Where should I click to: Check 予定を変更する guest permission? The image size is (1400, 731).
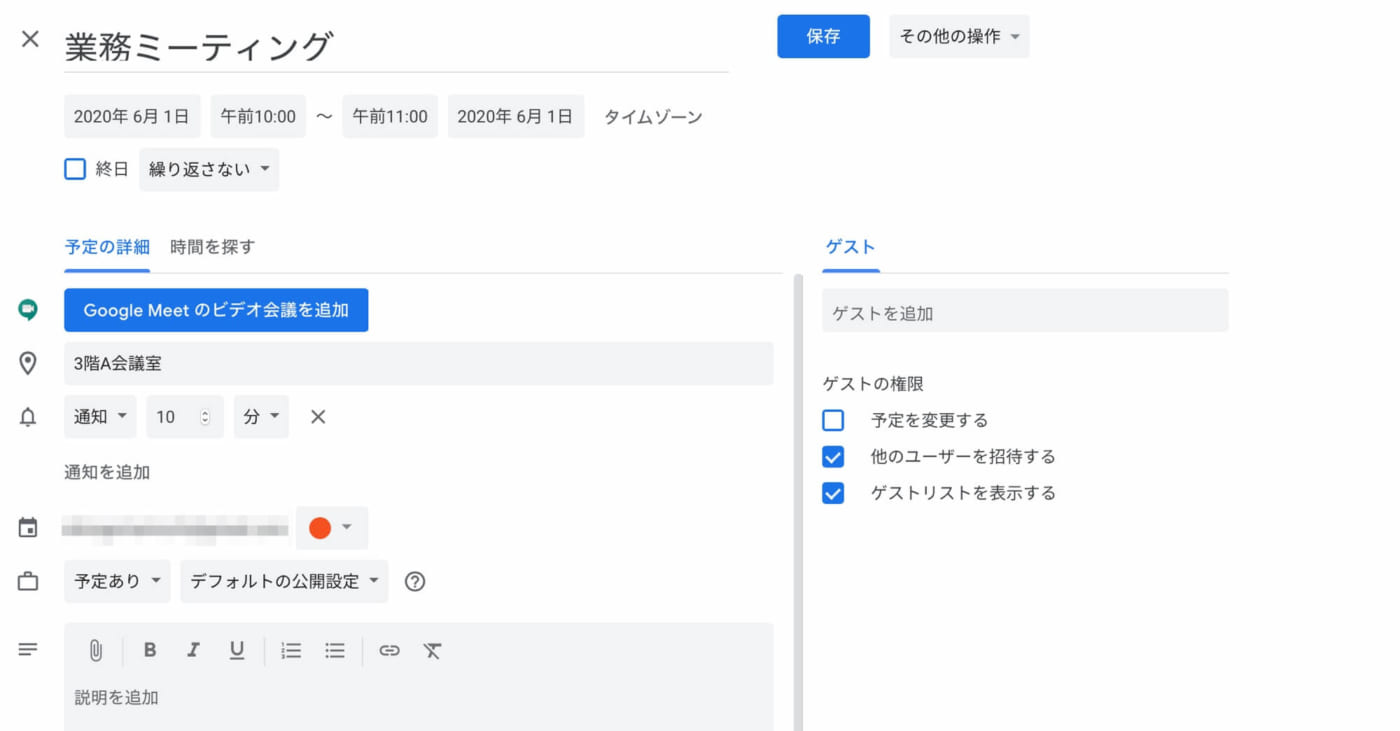[x=833, y=420]
